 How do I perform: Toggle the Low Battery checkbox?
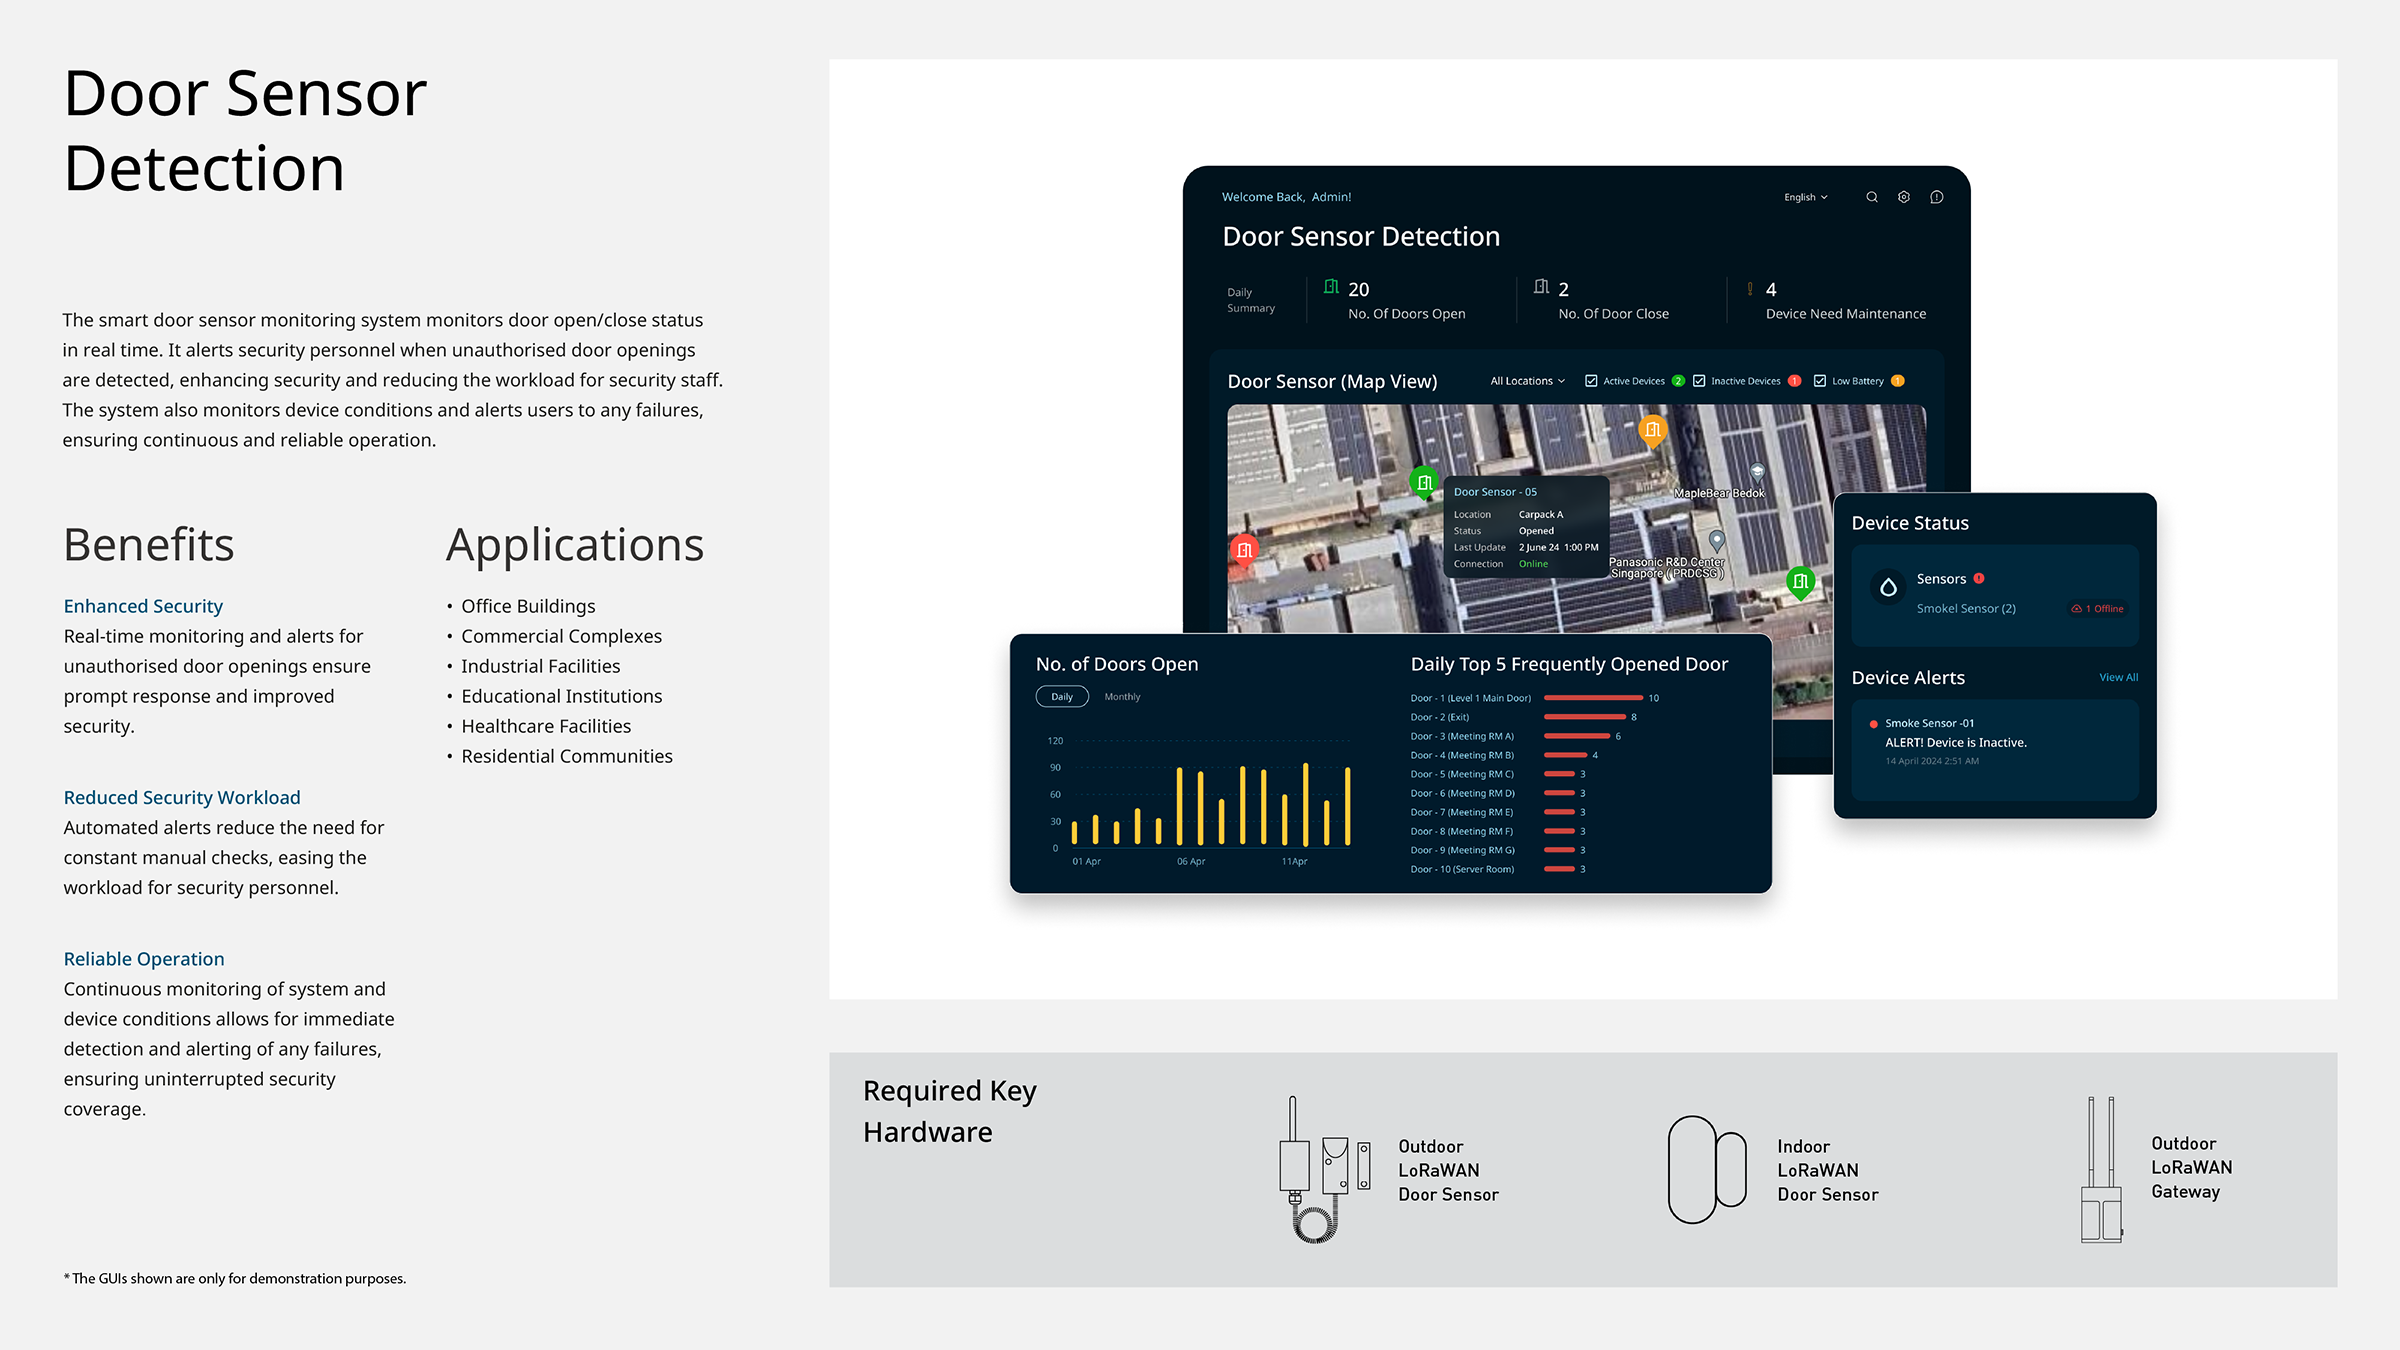(1820, 381)
